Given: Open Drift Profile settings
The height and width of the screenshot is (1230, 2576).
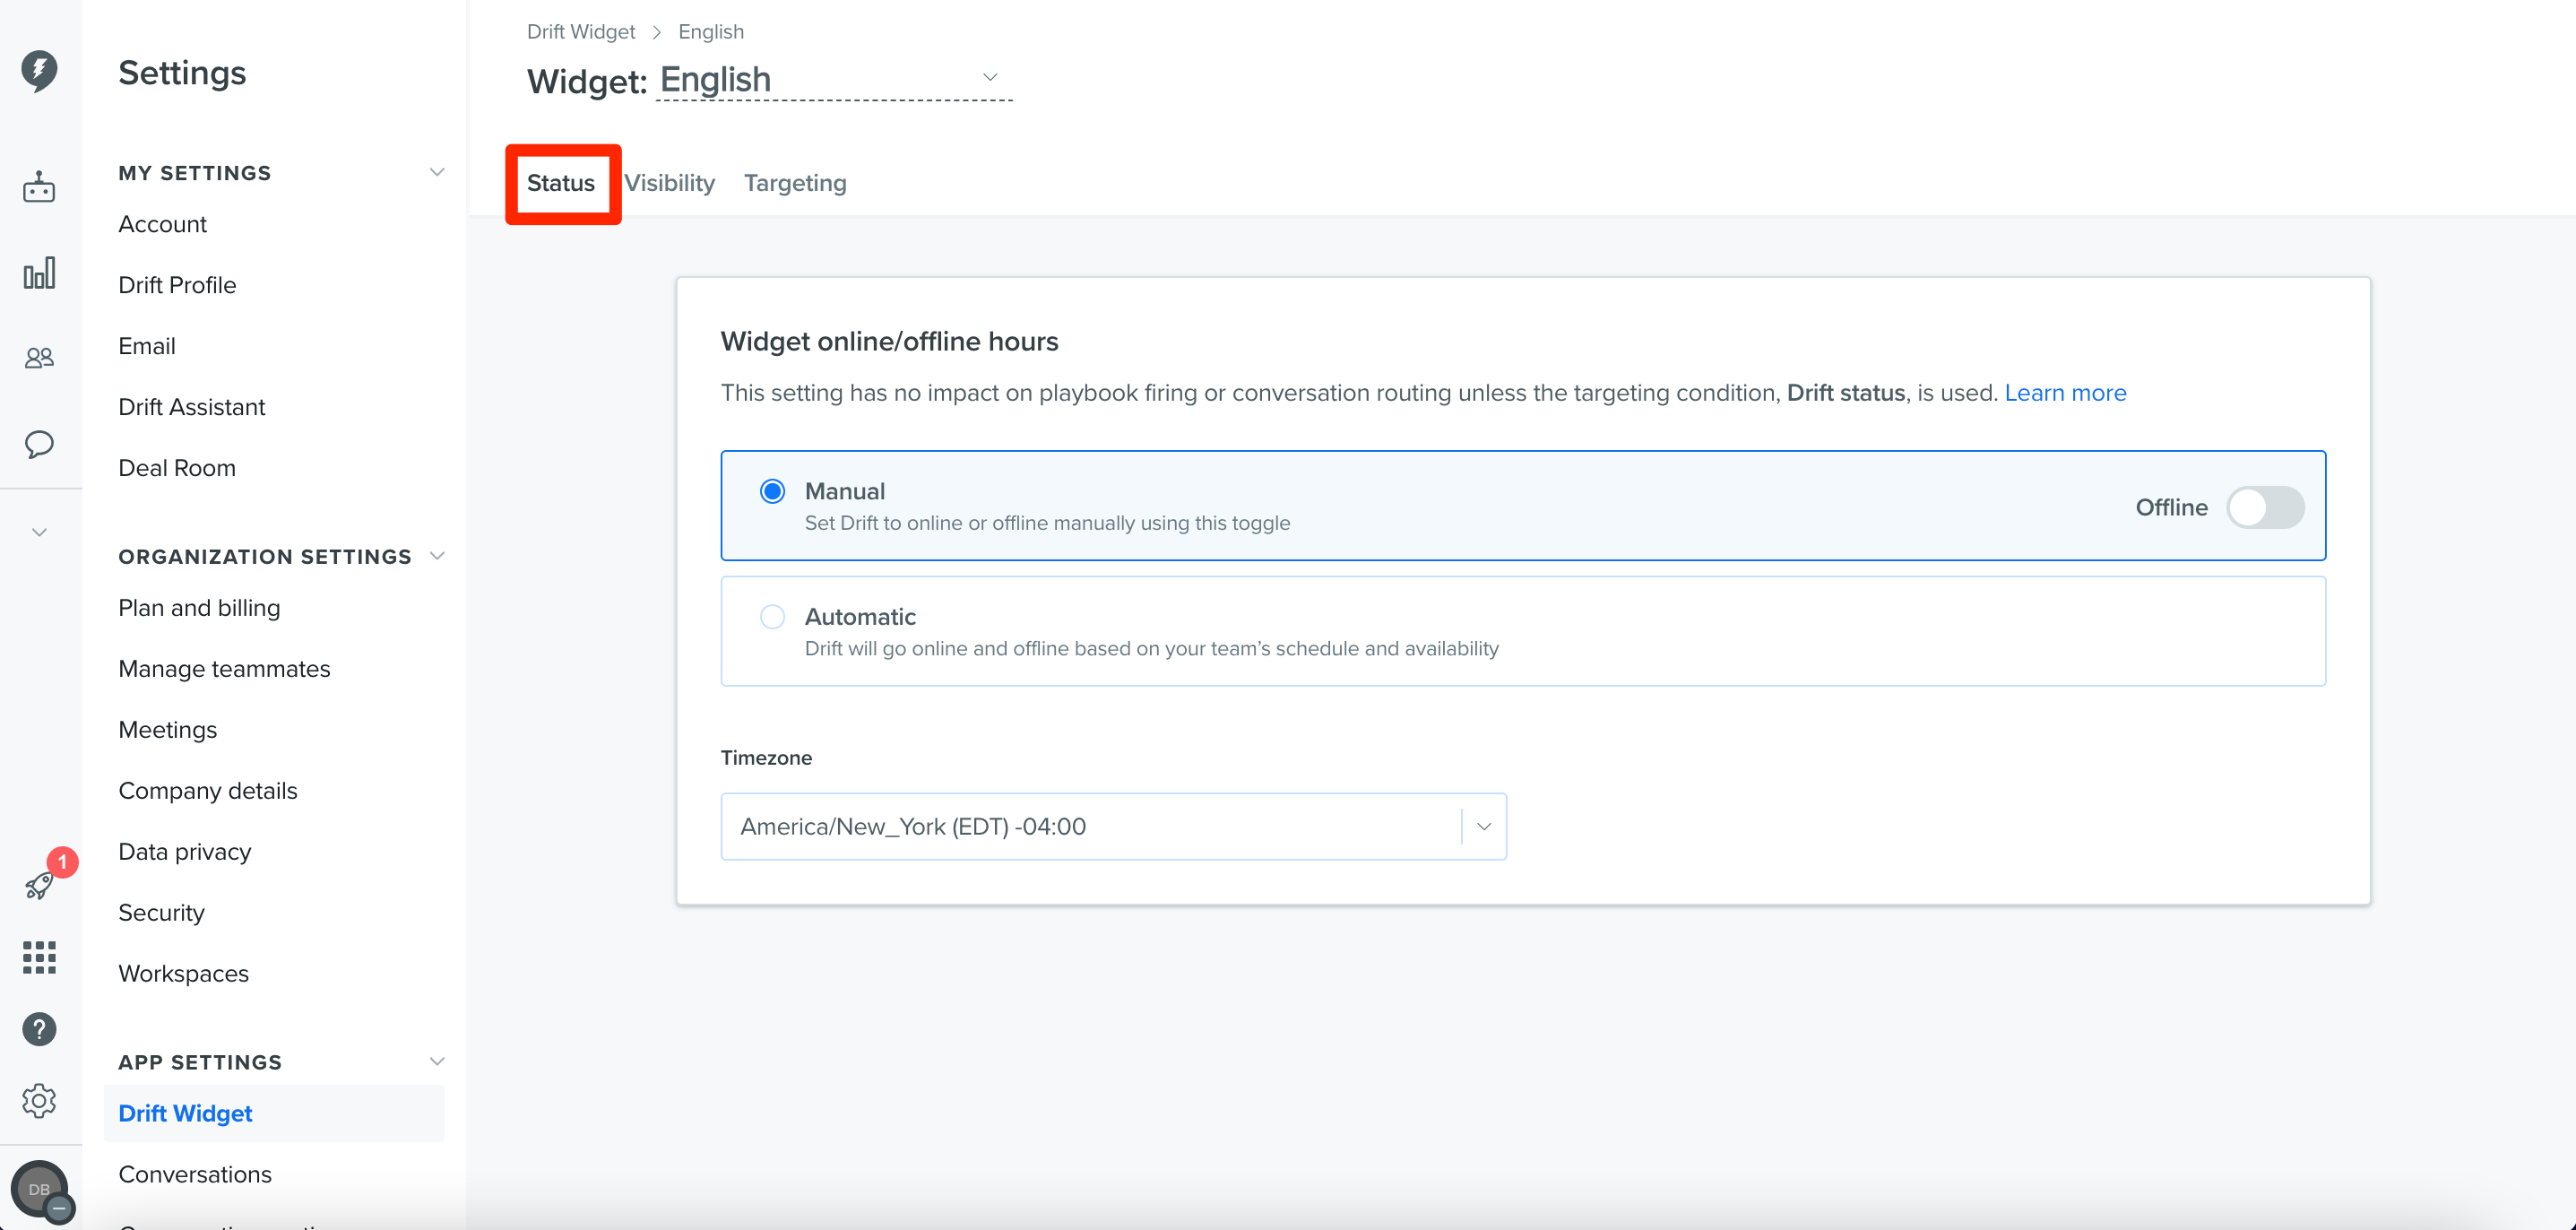Looking at the screenshot, I should pyautogui.click(x=177, y=285).
